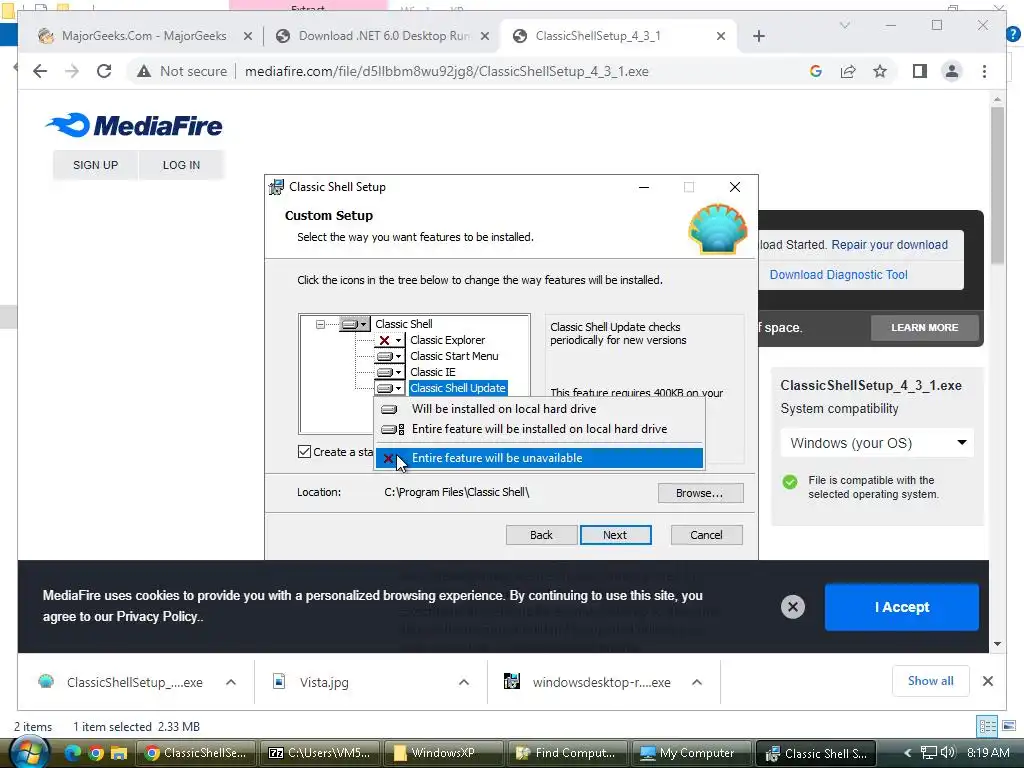The image size is (1024, 768).
Task: Select Entire feature will be installed locally
Action: click(x=539, y=429)
